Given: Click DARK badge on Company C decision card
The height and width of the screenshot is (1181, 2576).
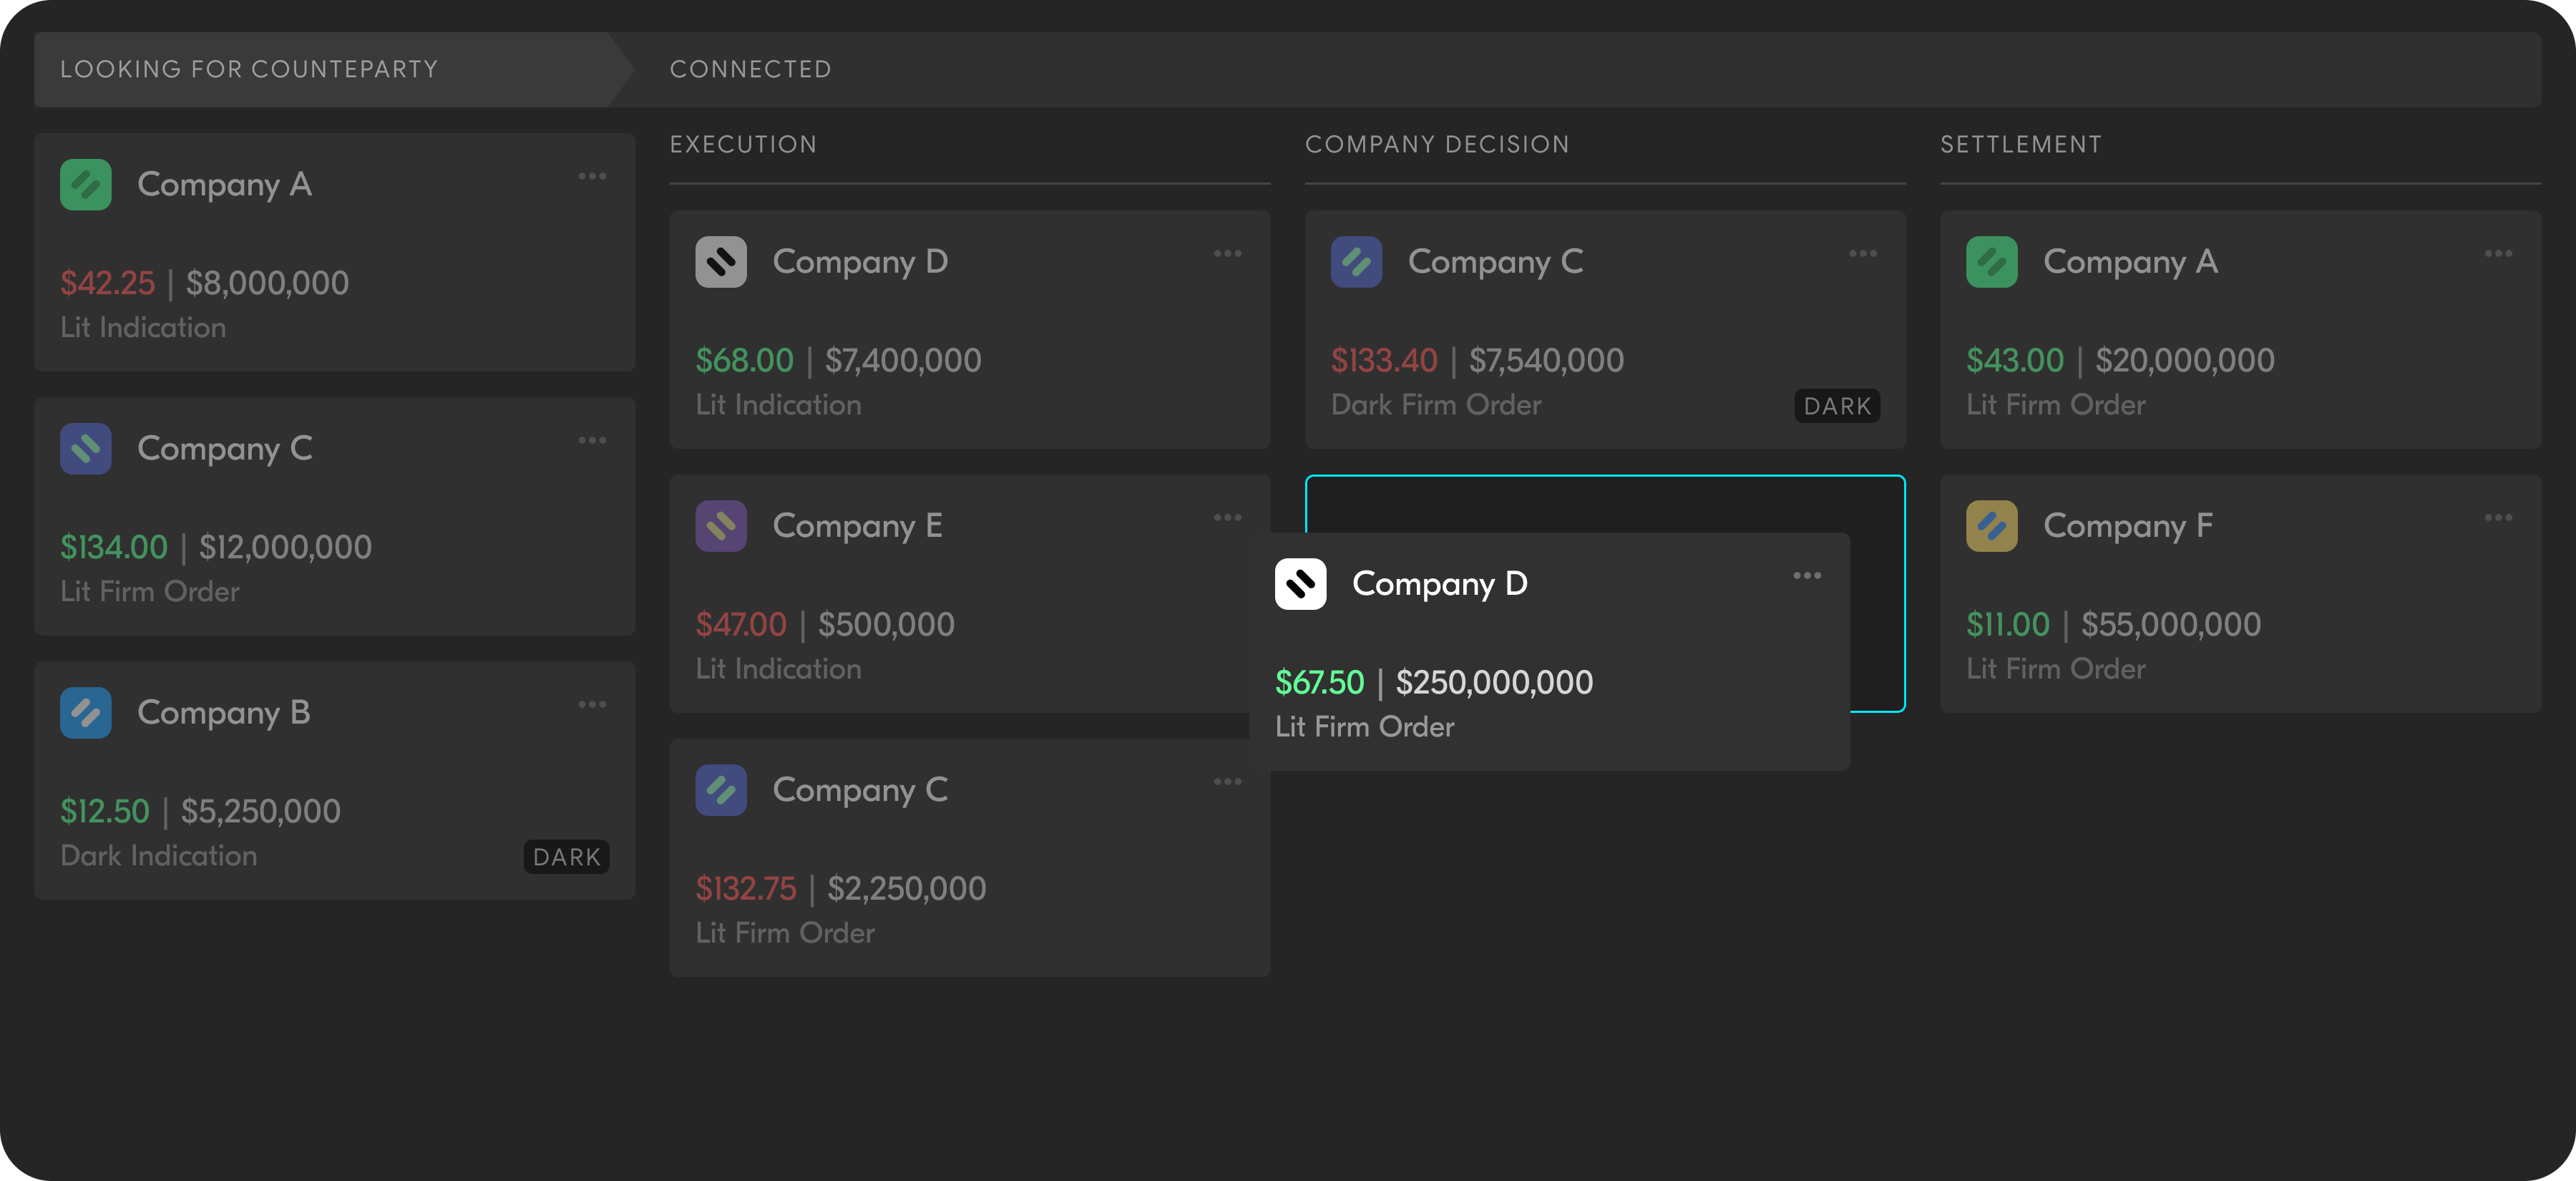Looking at the screenshot, I should click(1836, 406).
